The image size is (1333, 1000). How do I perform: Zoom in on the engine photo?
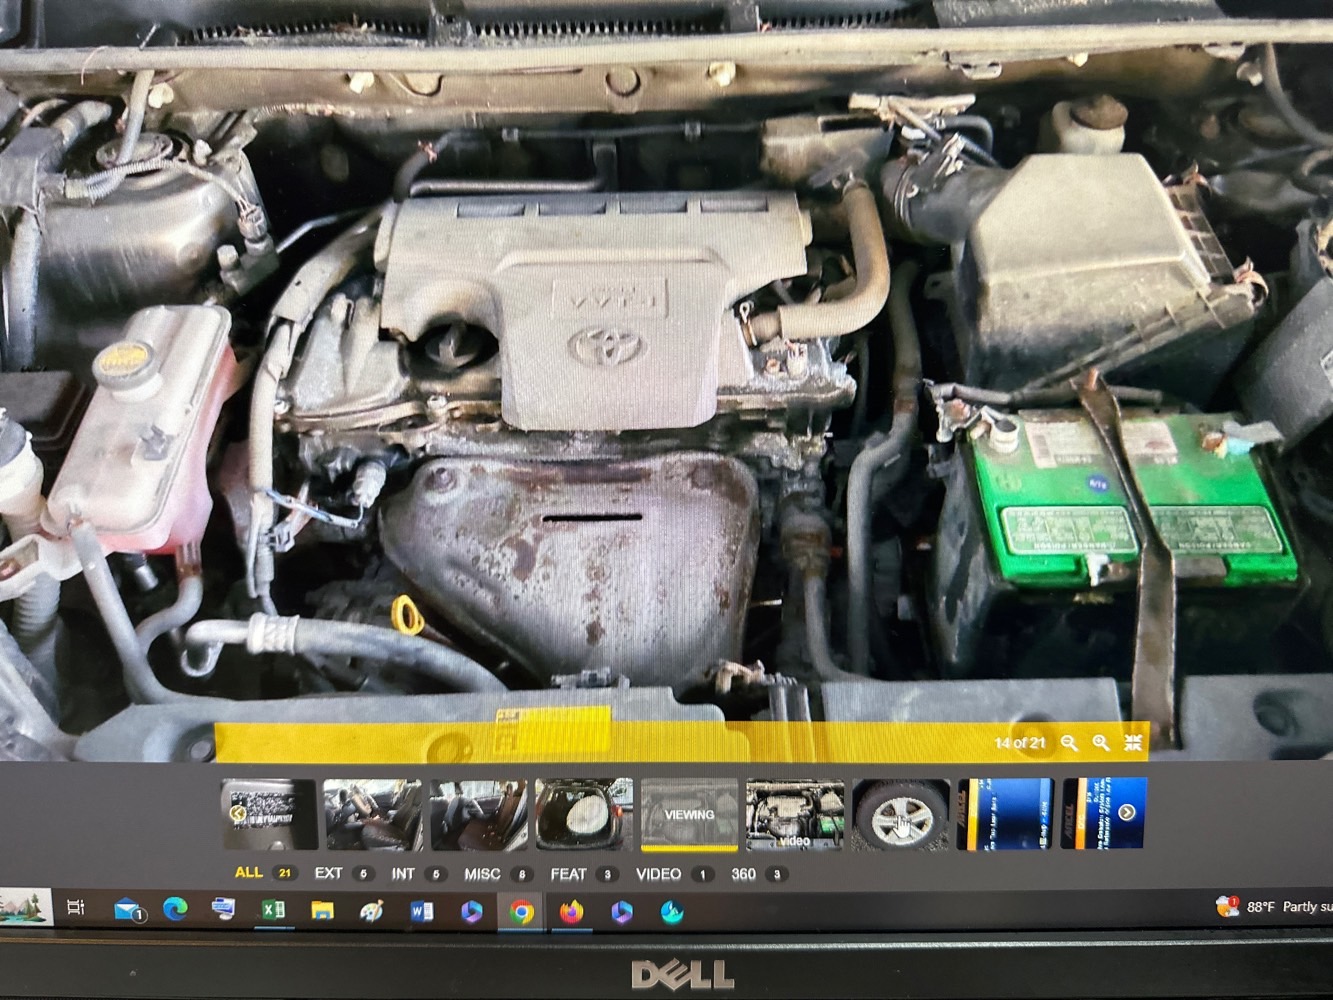(1101, 743)
